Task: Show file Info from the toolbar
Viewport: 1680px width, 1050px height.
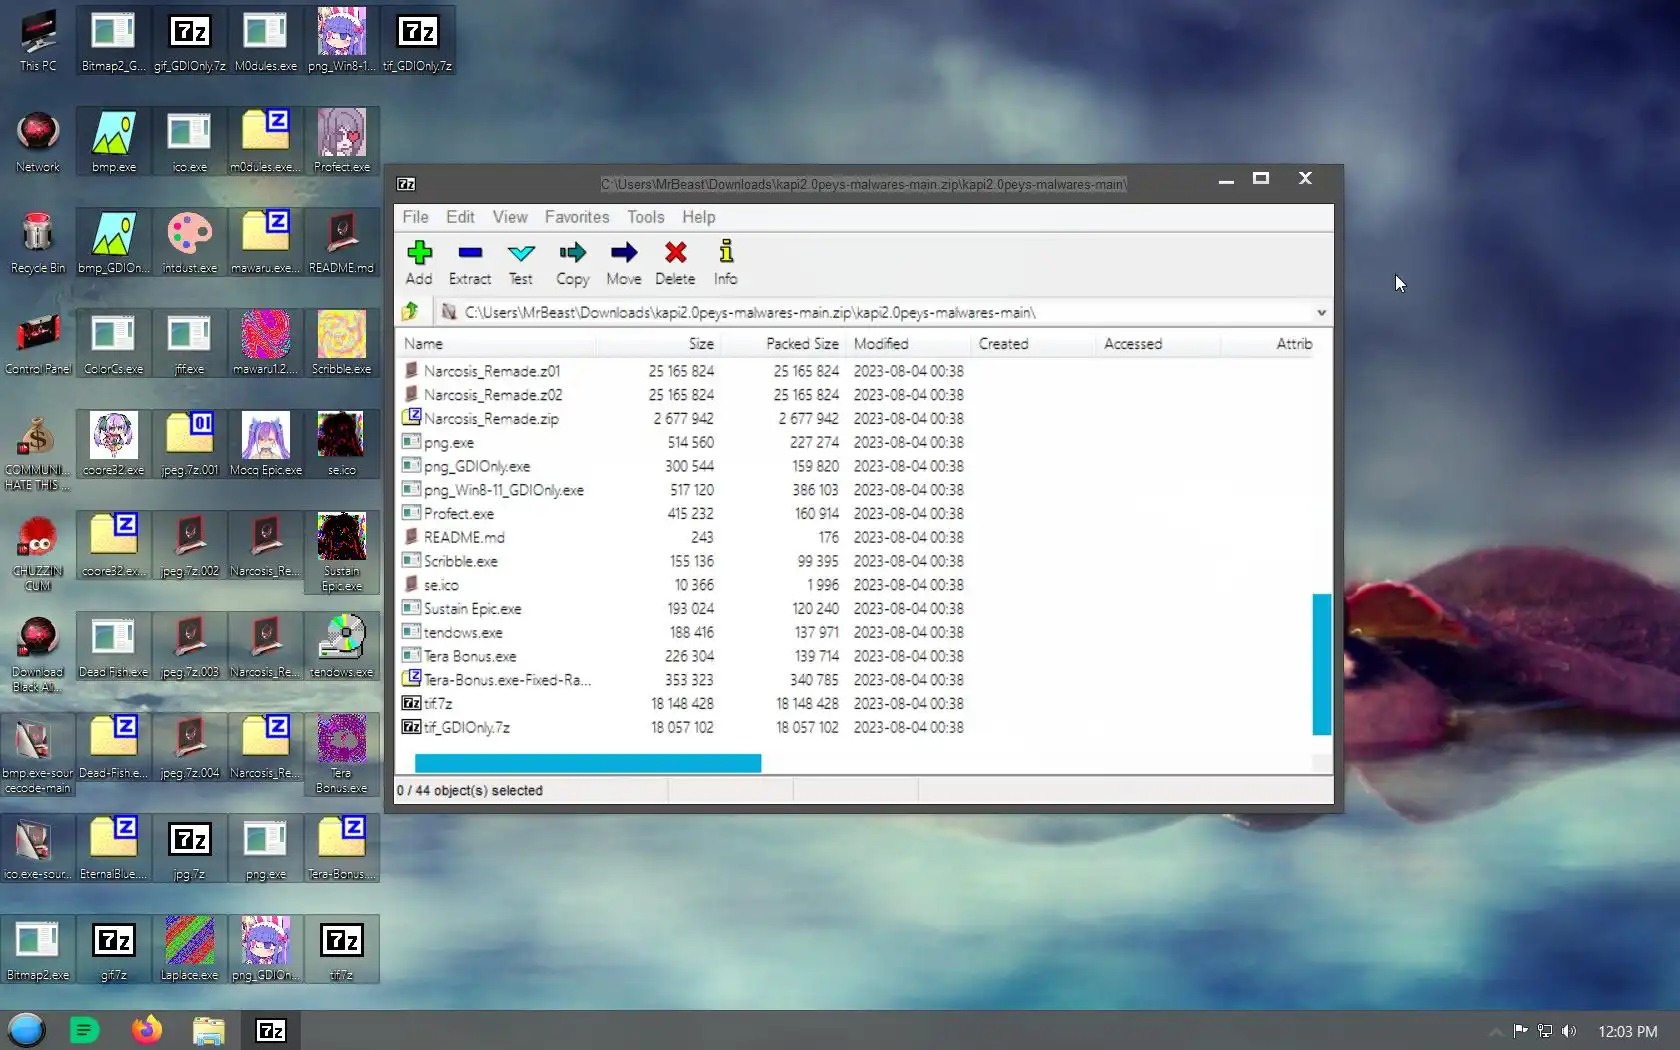Action: tap(726, 263)
